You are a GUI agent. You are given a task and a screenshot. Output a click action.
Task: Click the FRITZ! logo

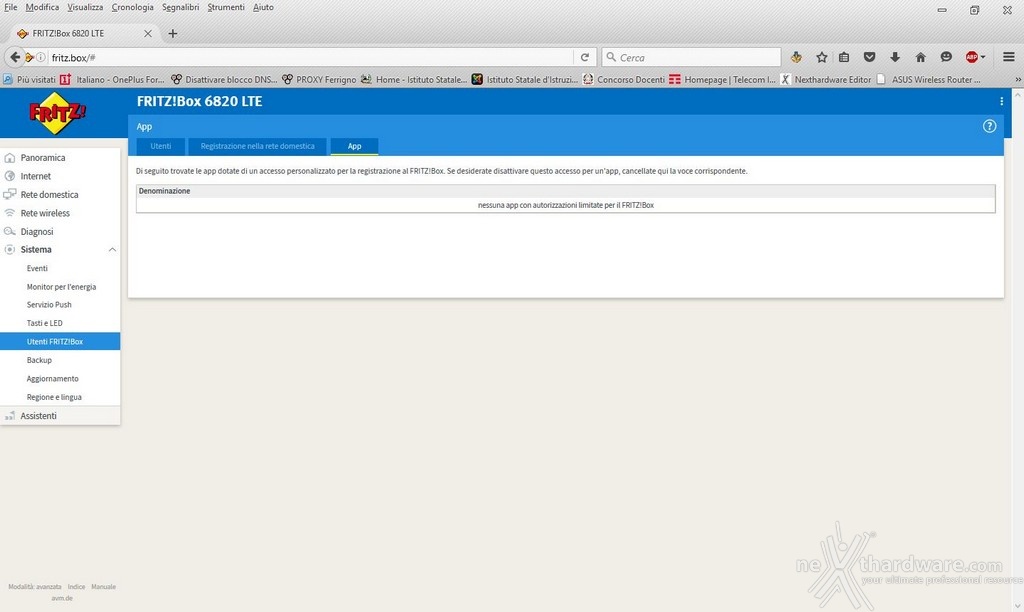click(57, 113)
